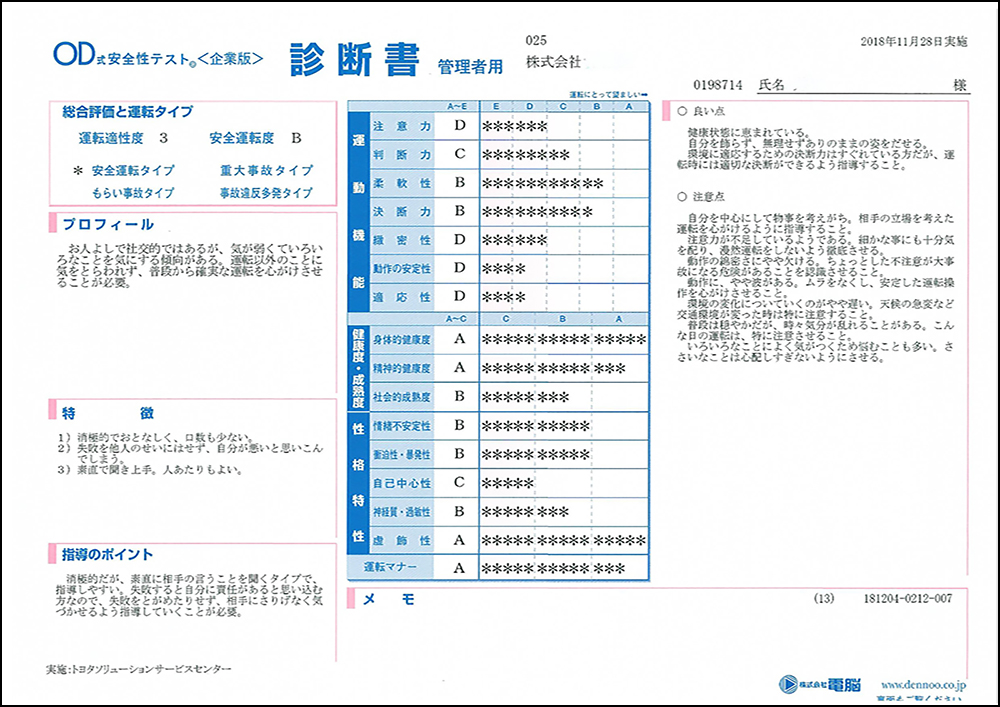The height and width of the screenshot is (707, 1000).
Task: Click the star bar in the 虚飾性 row
Action: (564, 541)
